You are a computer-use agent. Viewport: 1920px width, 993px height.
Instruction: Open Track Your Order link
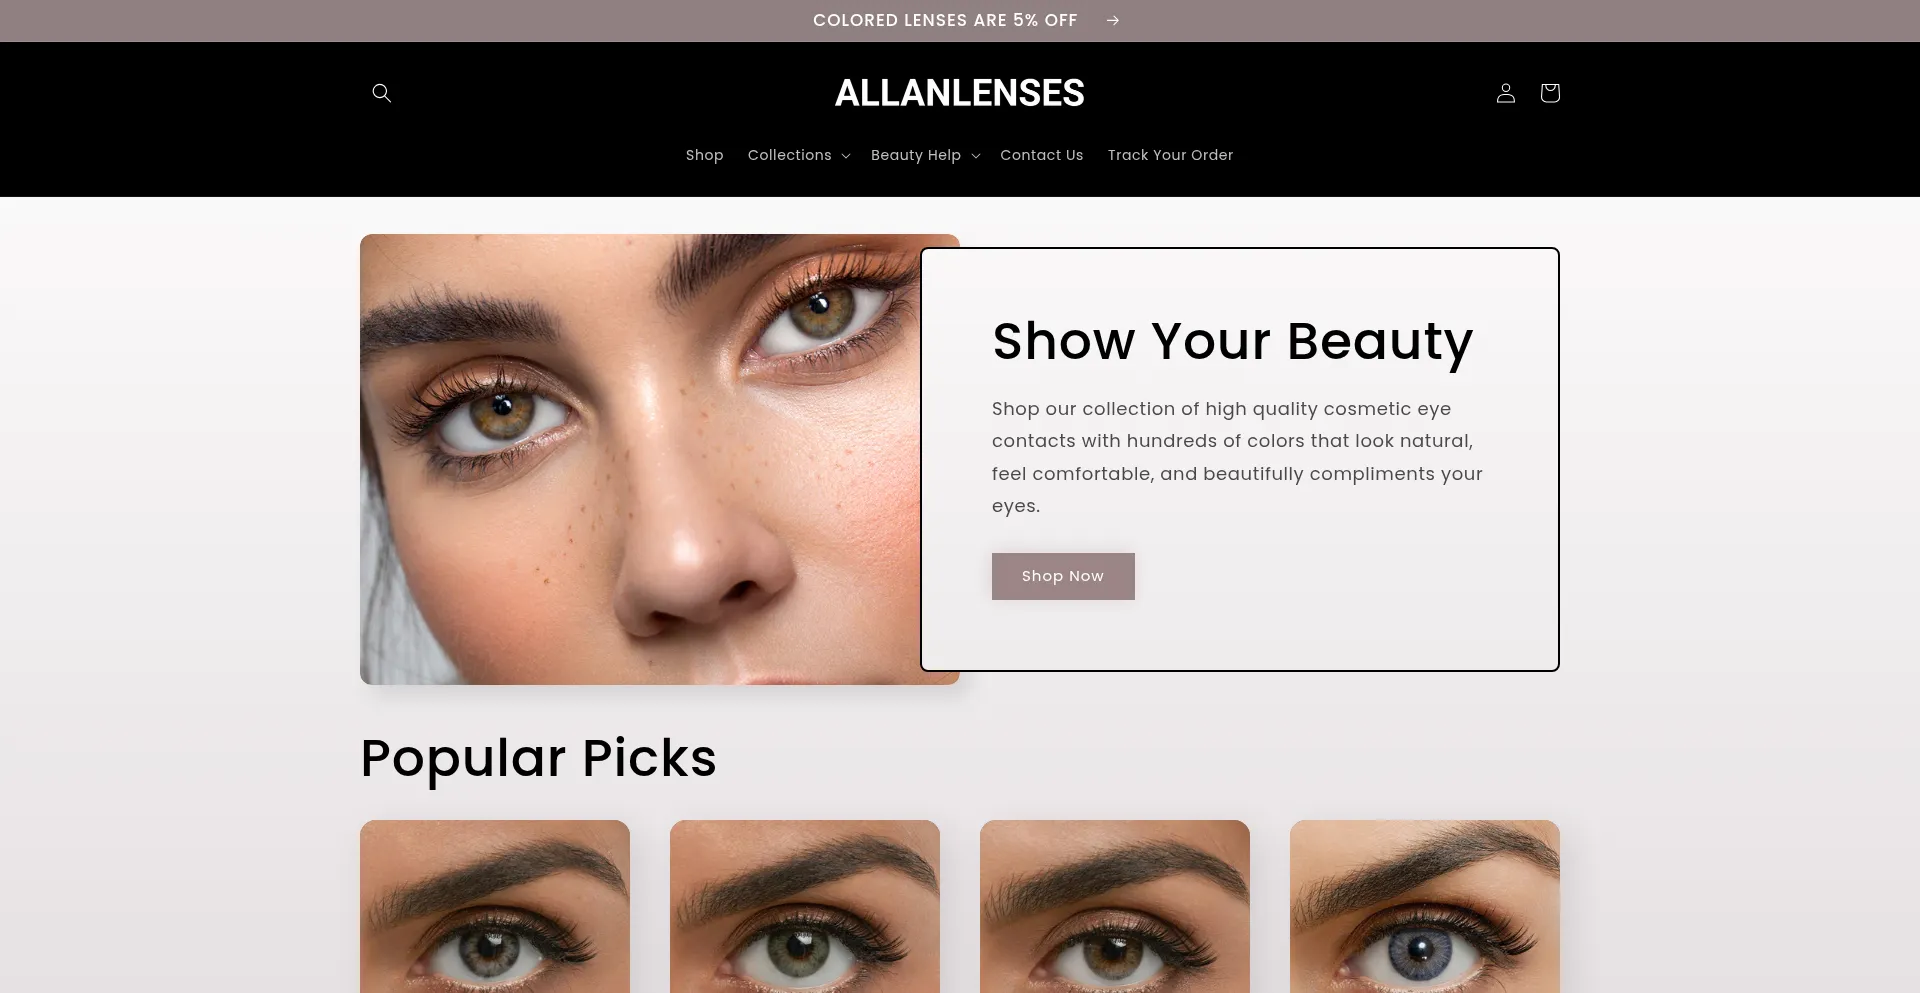click(1170, 155)
